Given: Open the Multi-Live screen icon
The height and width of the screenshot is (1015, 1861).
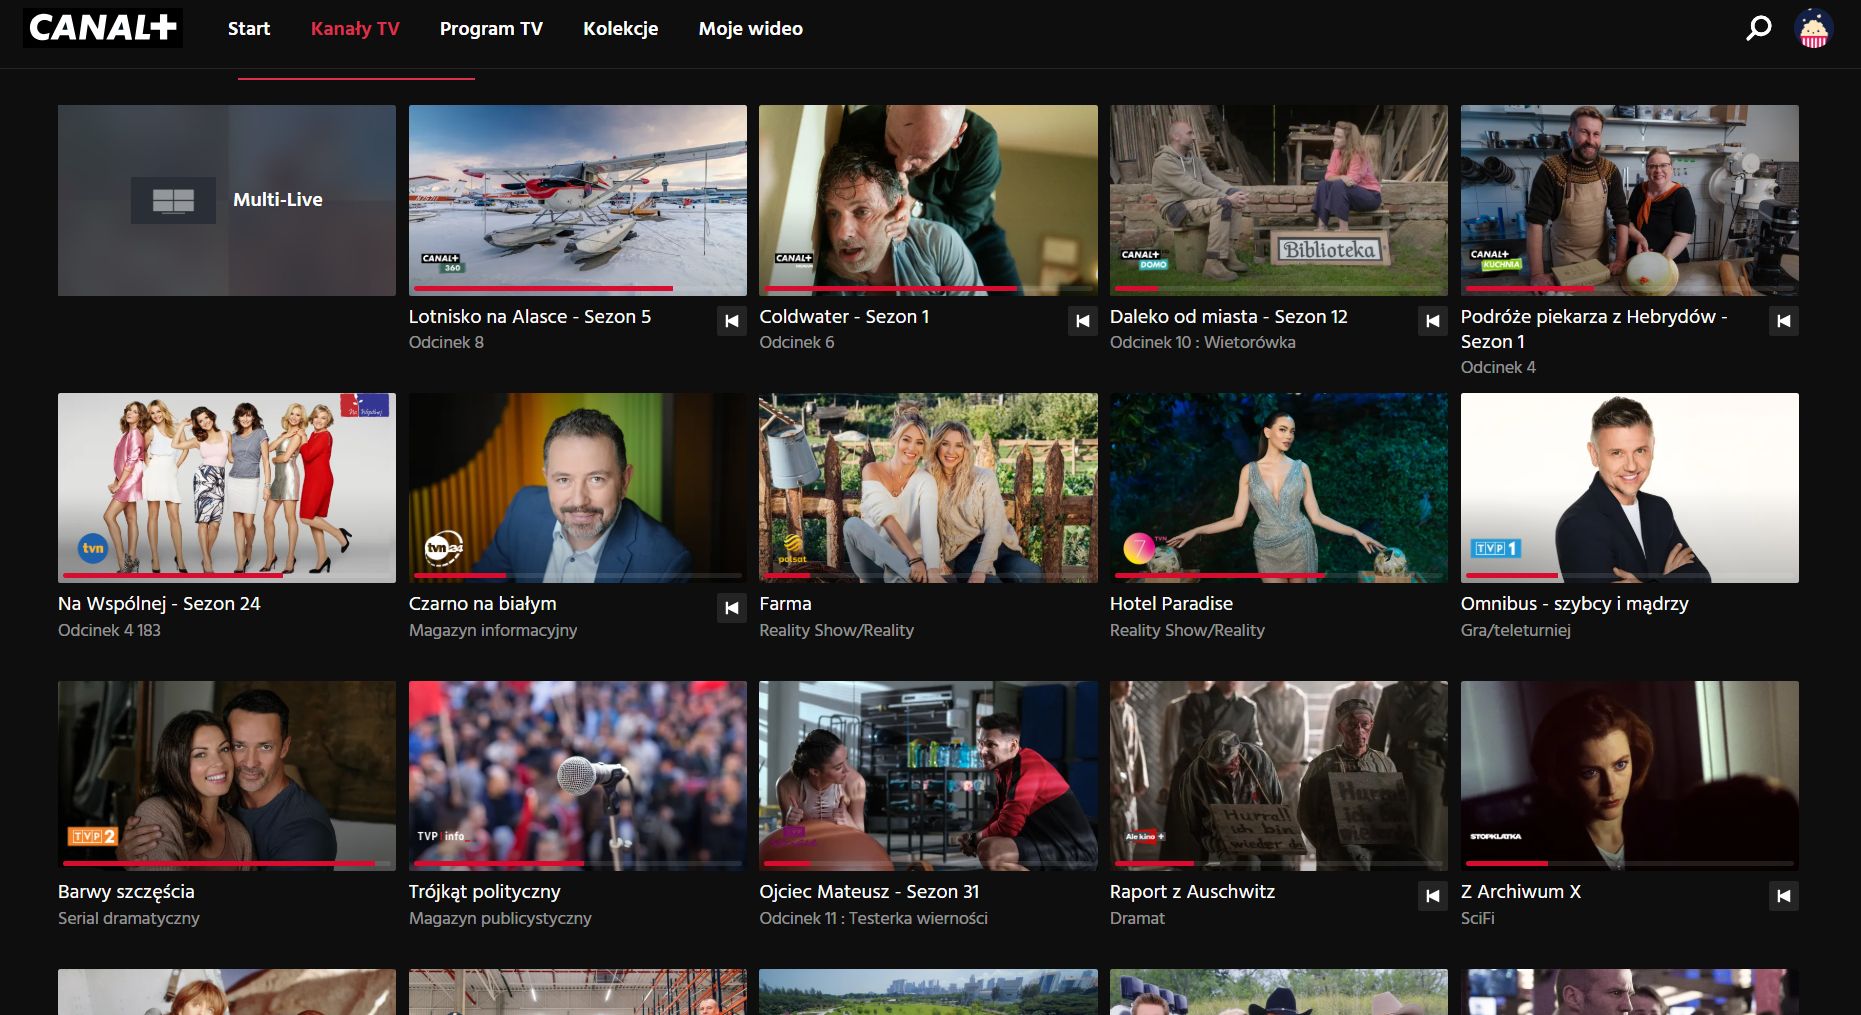Looking at the screenshot, I should [174, 199].
